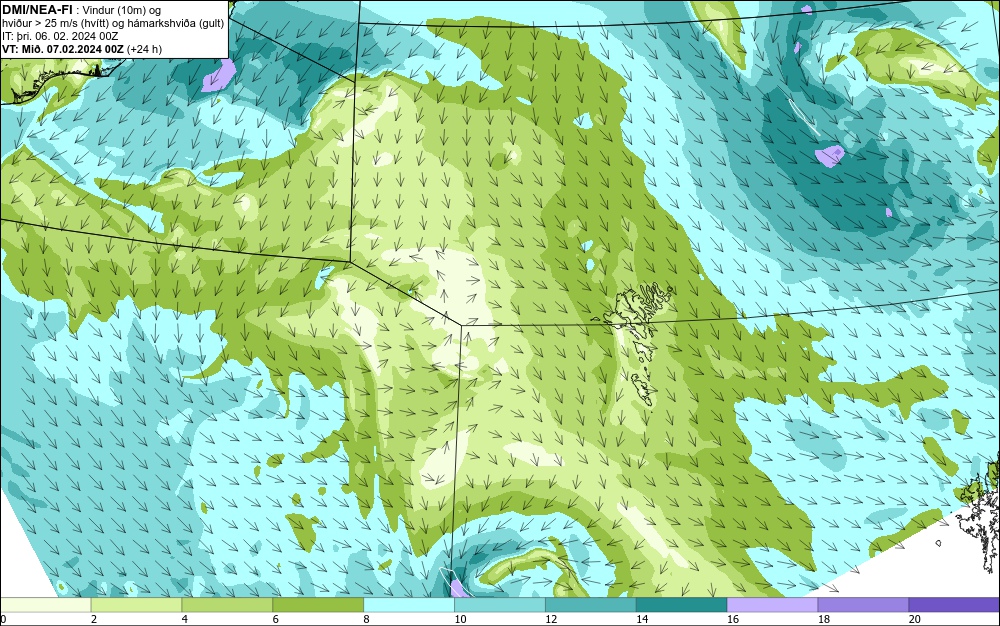Click the legend value label 10
The image size is (1000, 626).
tap(460, 619)
